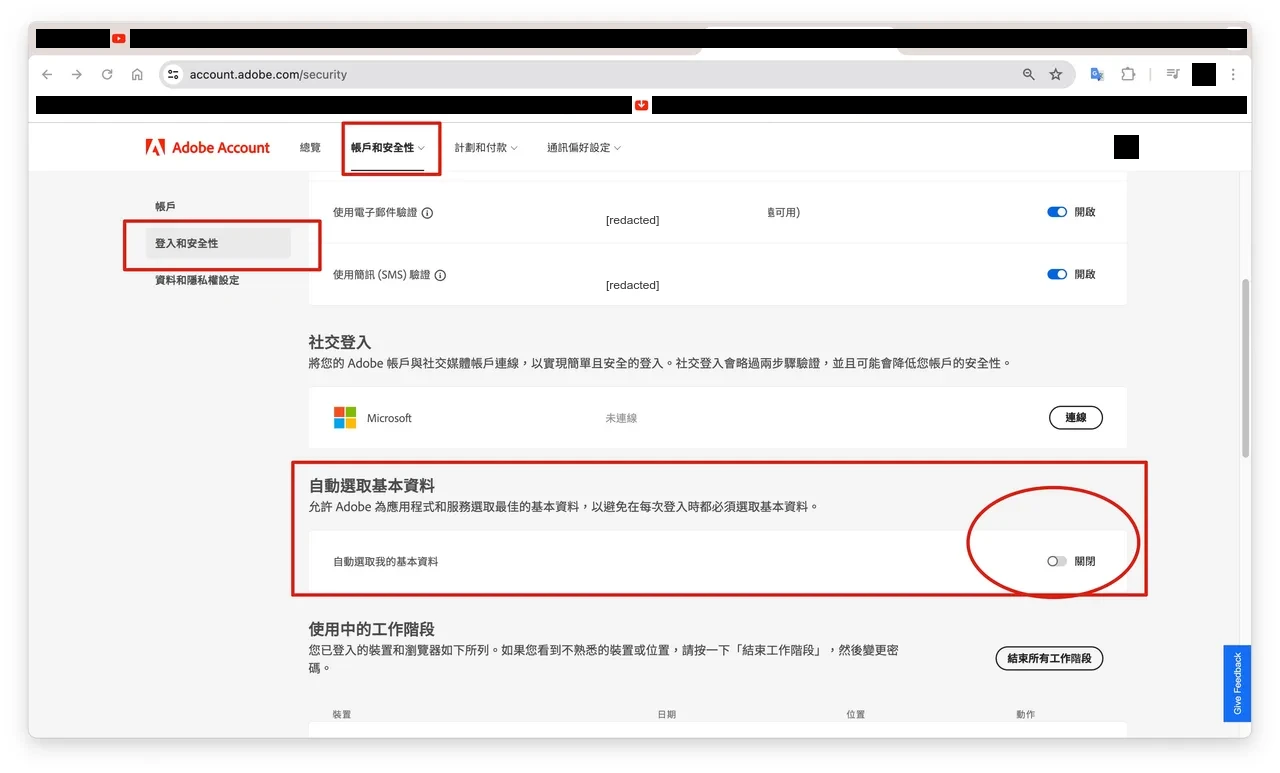This screenshot has width=1280, height=773.
Task: Open the Give Feedback side button
Action: pos(1237,683)
